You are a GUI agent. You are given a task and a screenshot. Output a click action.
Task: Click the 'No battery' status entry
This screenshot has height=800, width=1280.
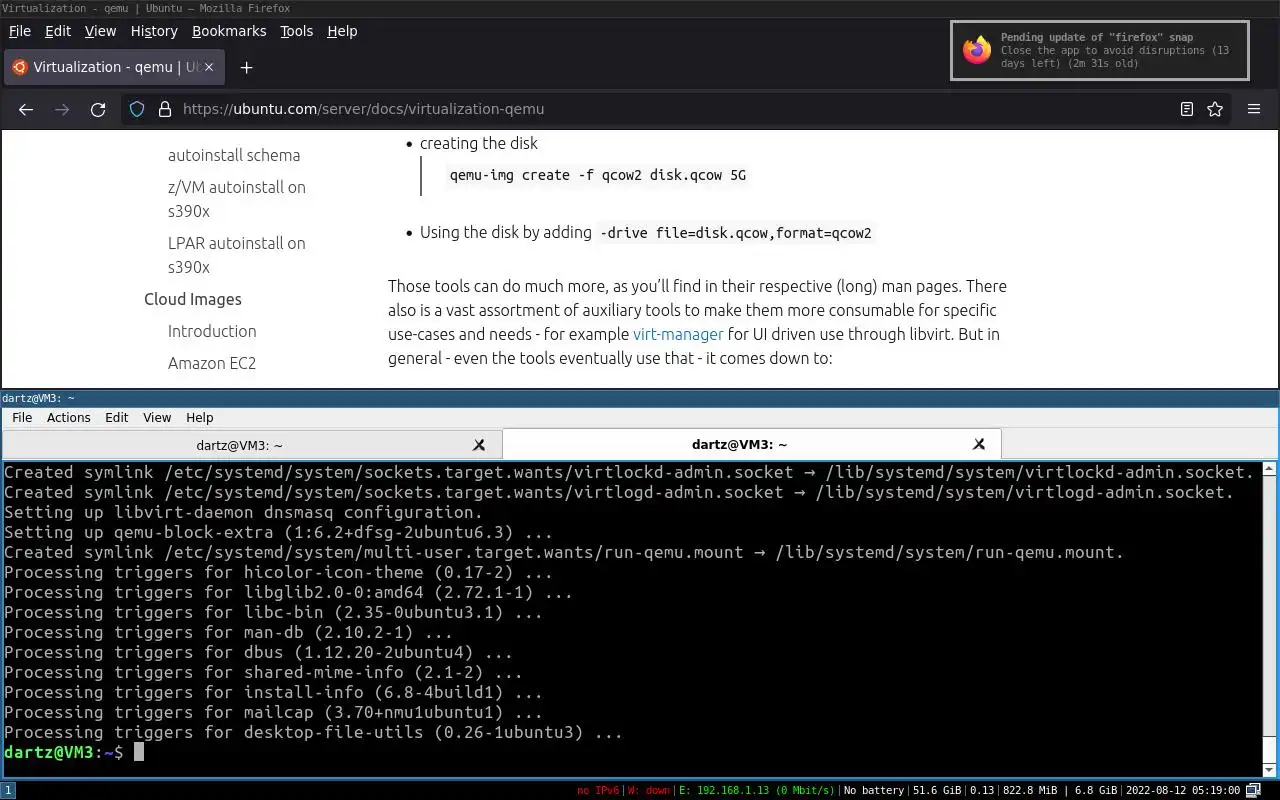pos(874,790)
